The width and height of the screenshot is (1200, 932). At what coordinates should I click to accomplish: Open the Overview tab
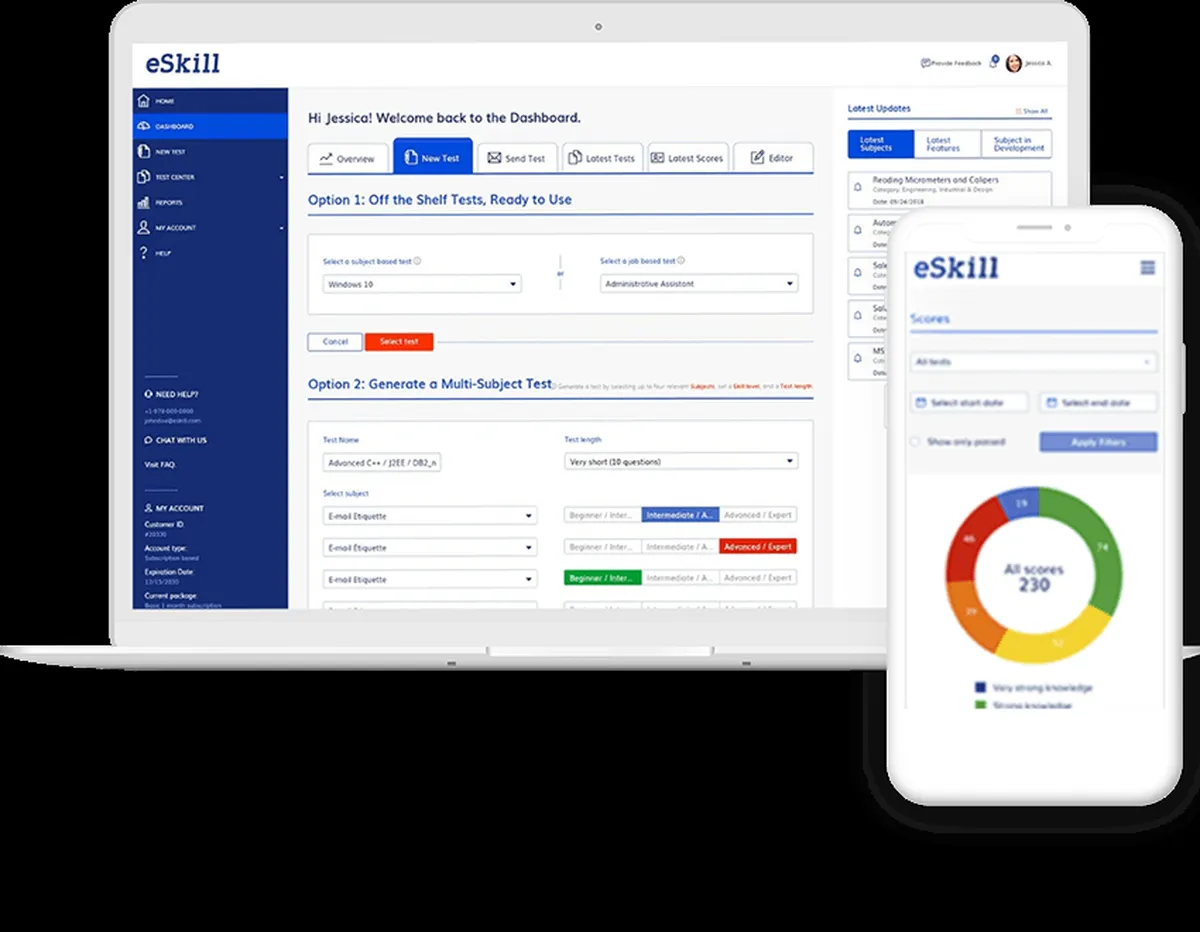347,158
